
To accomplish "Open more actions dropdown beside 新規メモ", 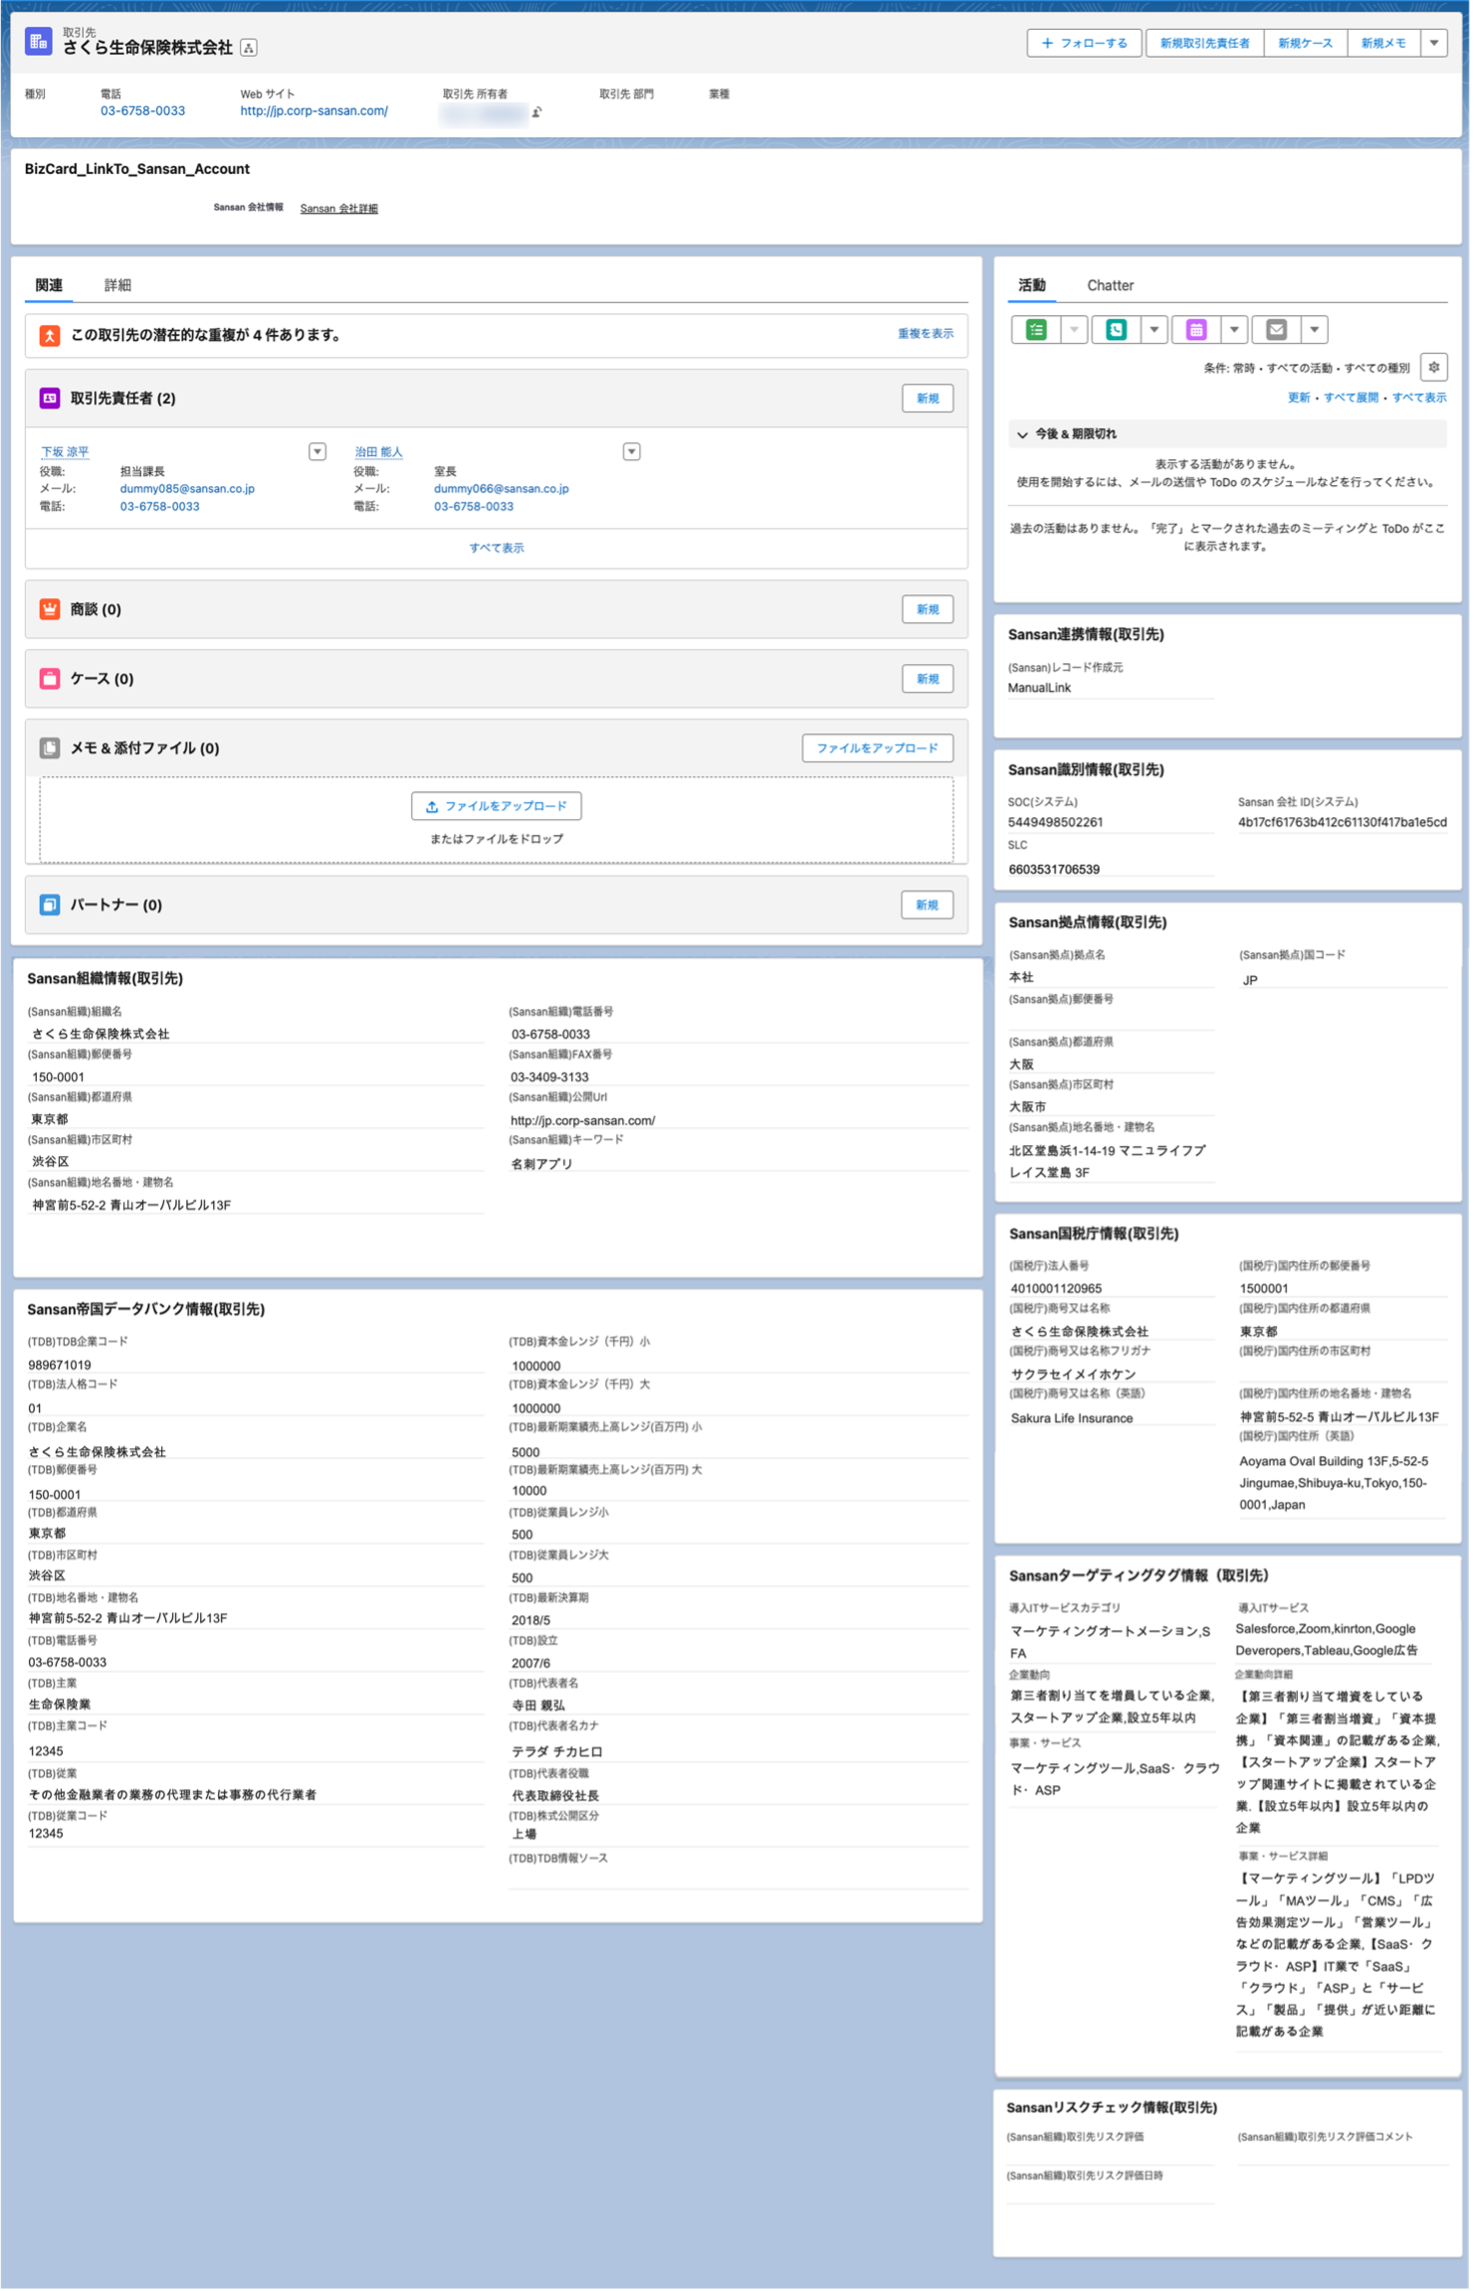I will [1434, 43].
